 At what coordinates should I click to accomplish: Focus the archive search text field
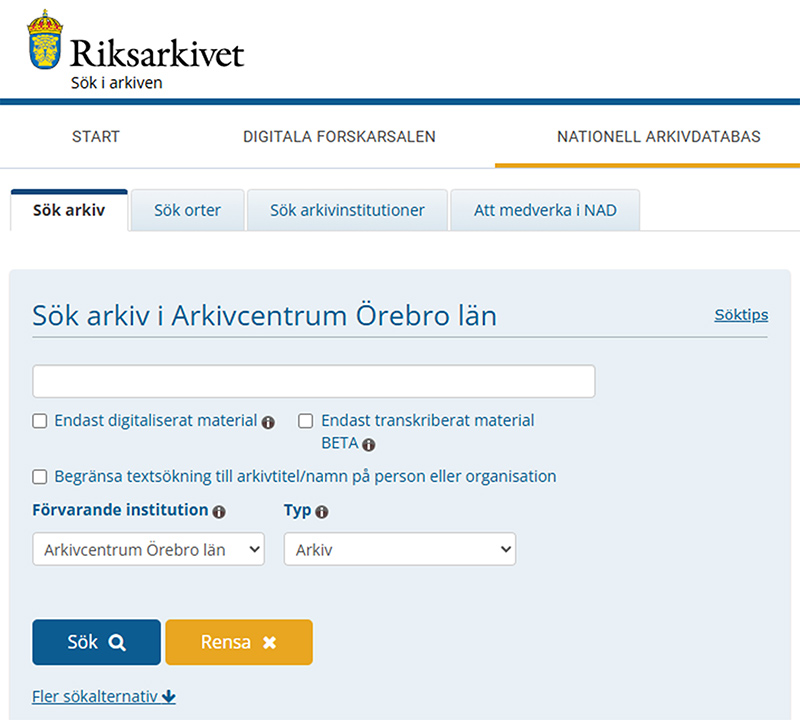click(x=314, y=381)
